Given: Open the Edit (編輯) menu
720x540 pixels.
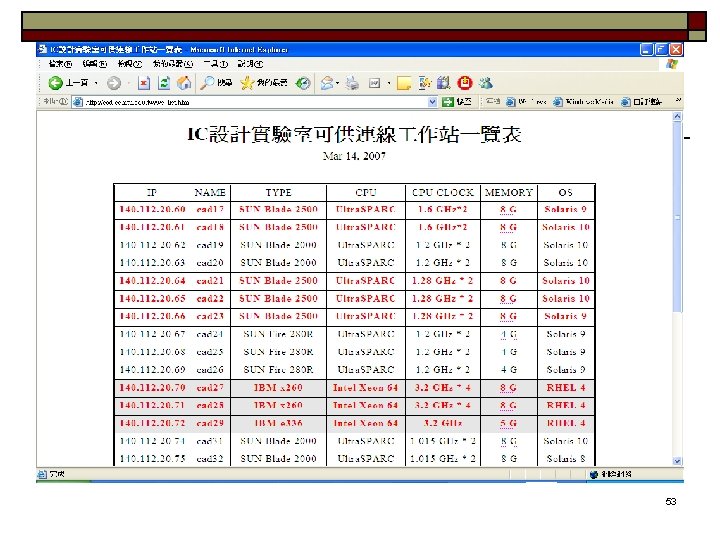Looking at the screenshot, I should pyautogui.click(x=95, y=64).
